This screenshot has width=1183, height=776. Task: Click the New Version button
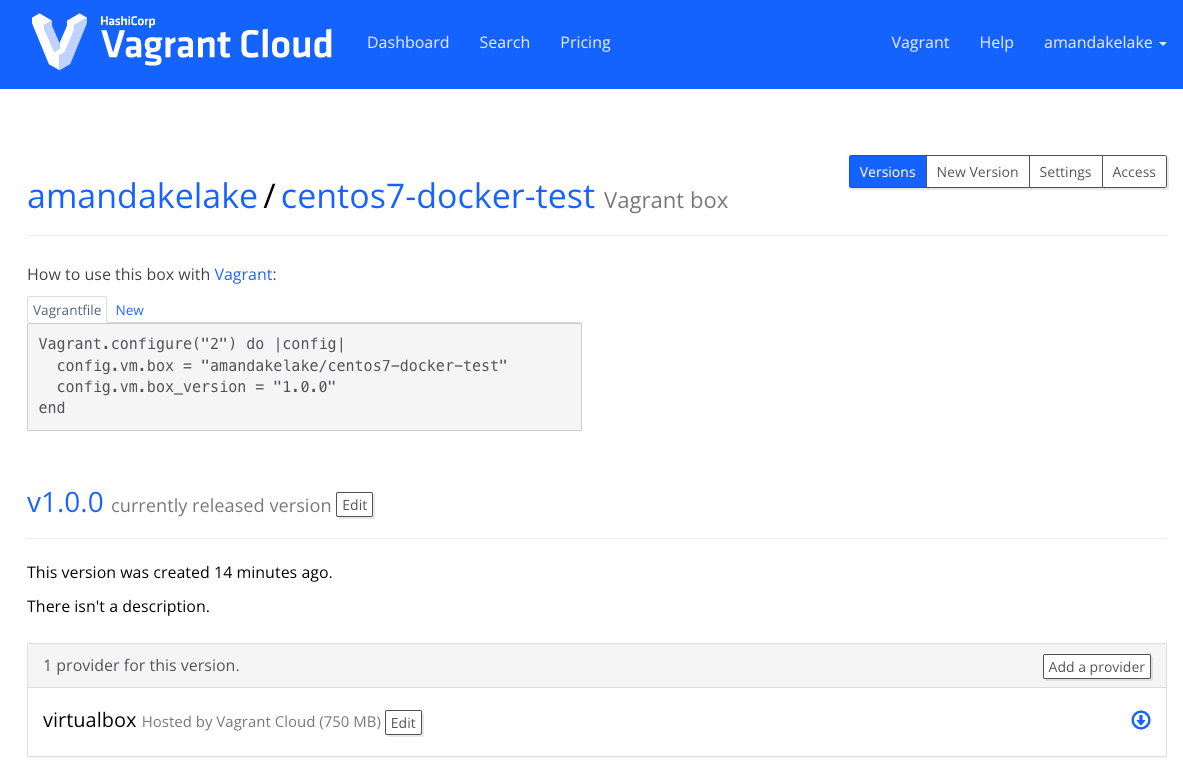(x=977, y=172)
